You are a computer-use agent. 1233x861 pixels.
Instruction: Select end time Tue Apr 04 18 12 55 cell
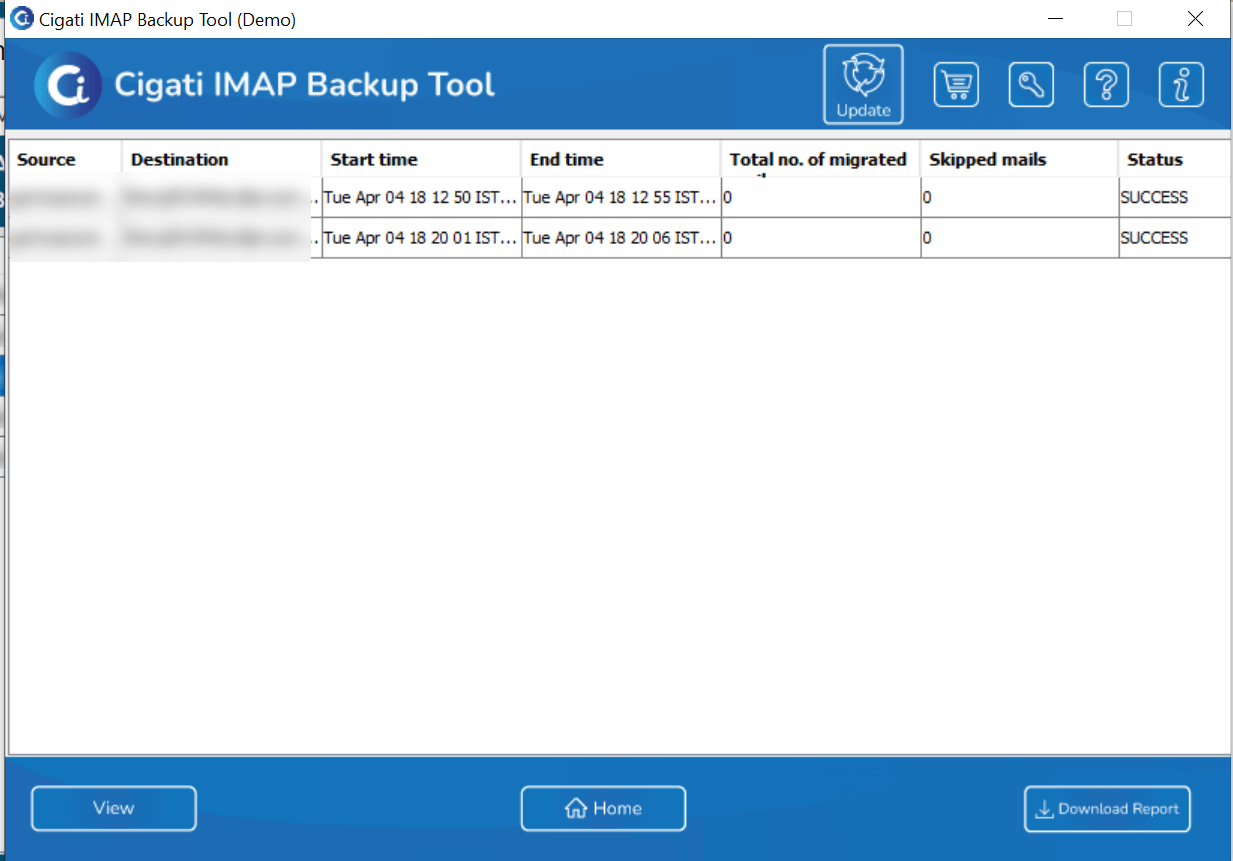tap(621, 198)
